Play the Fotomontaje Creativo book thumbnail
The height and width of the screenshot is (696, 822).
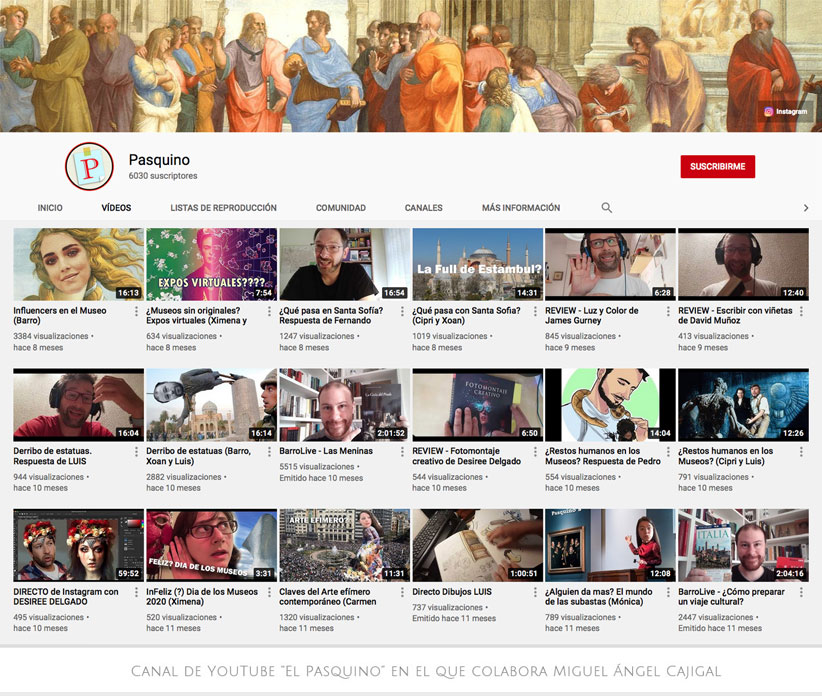tap(478, 405)
